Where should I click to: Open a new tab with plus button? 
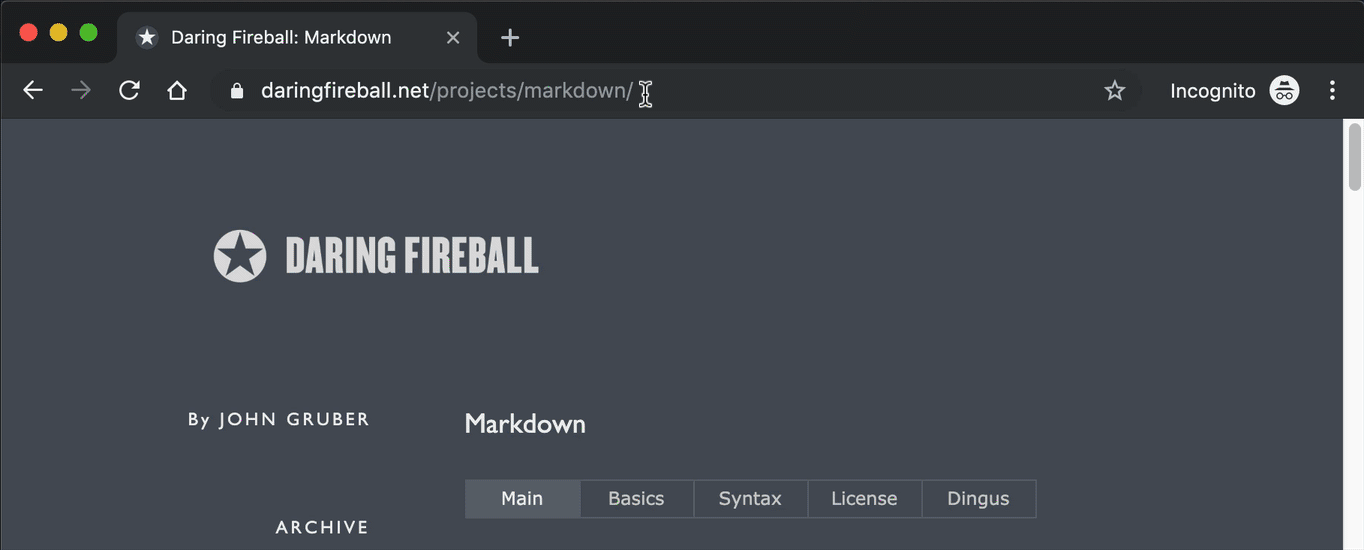(510, 38)
